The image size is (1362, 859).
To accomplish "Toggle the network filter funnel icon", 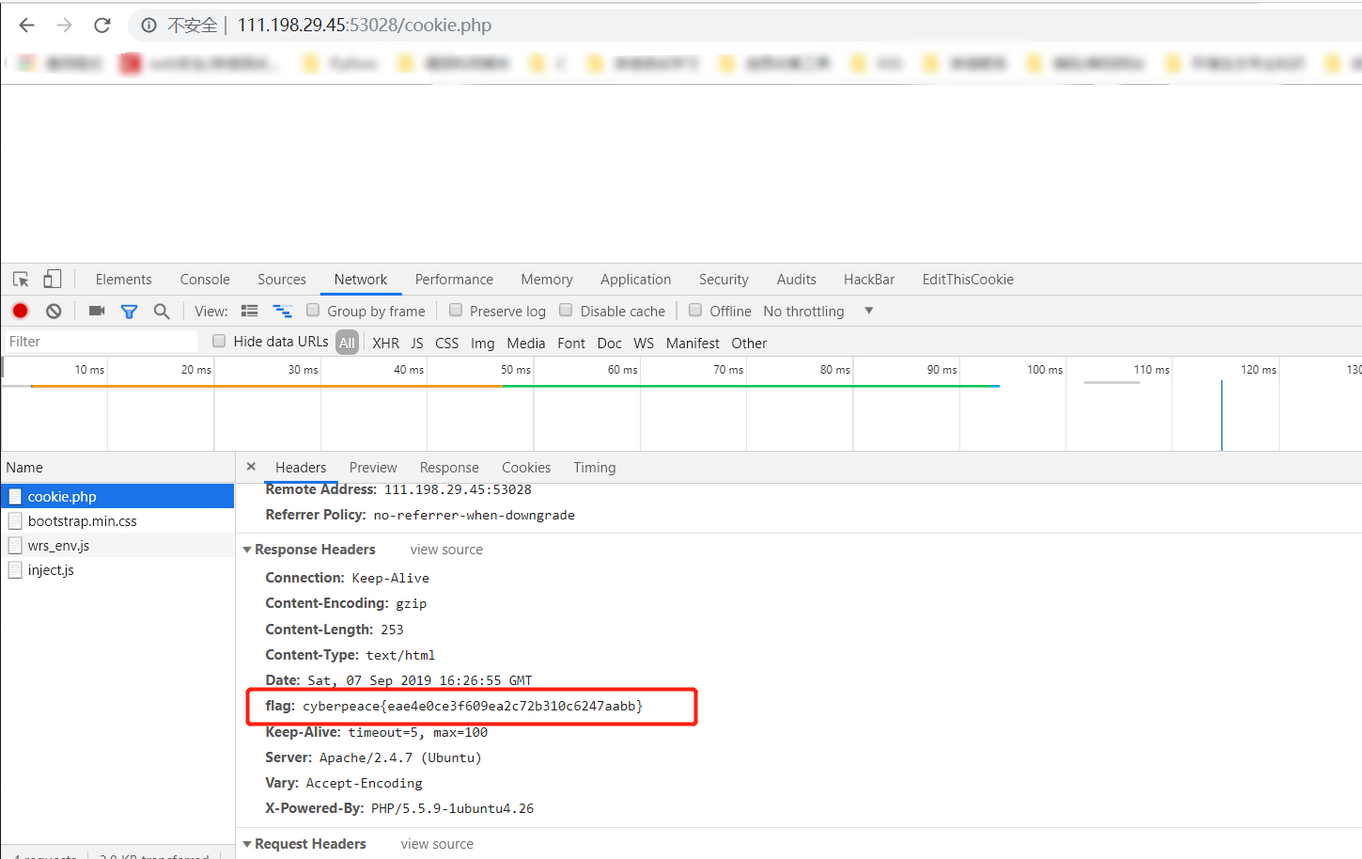I will pos(129,311).
